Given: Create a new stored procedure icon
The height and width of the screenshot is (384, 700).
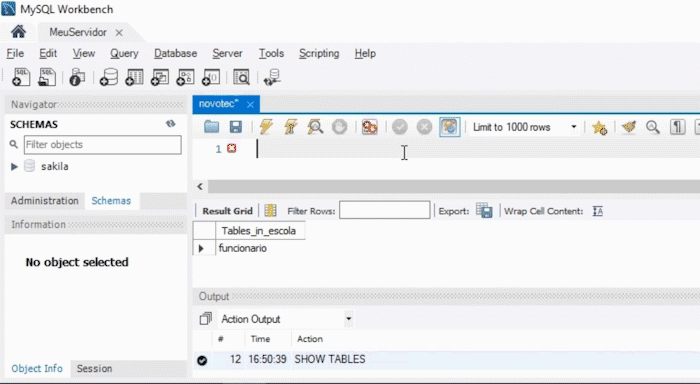Looking at the screenshot, I should coord(185,77).
